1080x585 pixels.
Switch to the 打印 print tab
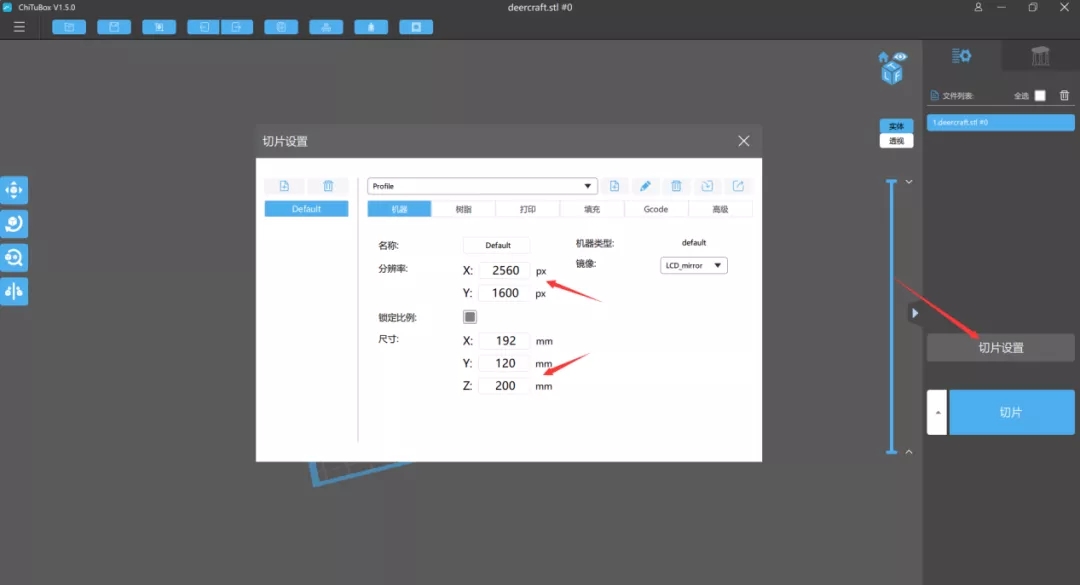click(528, 209)
